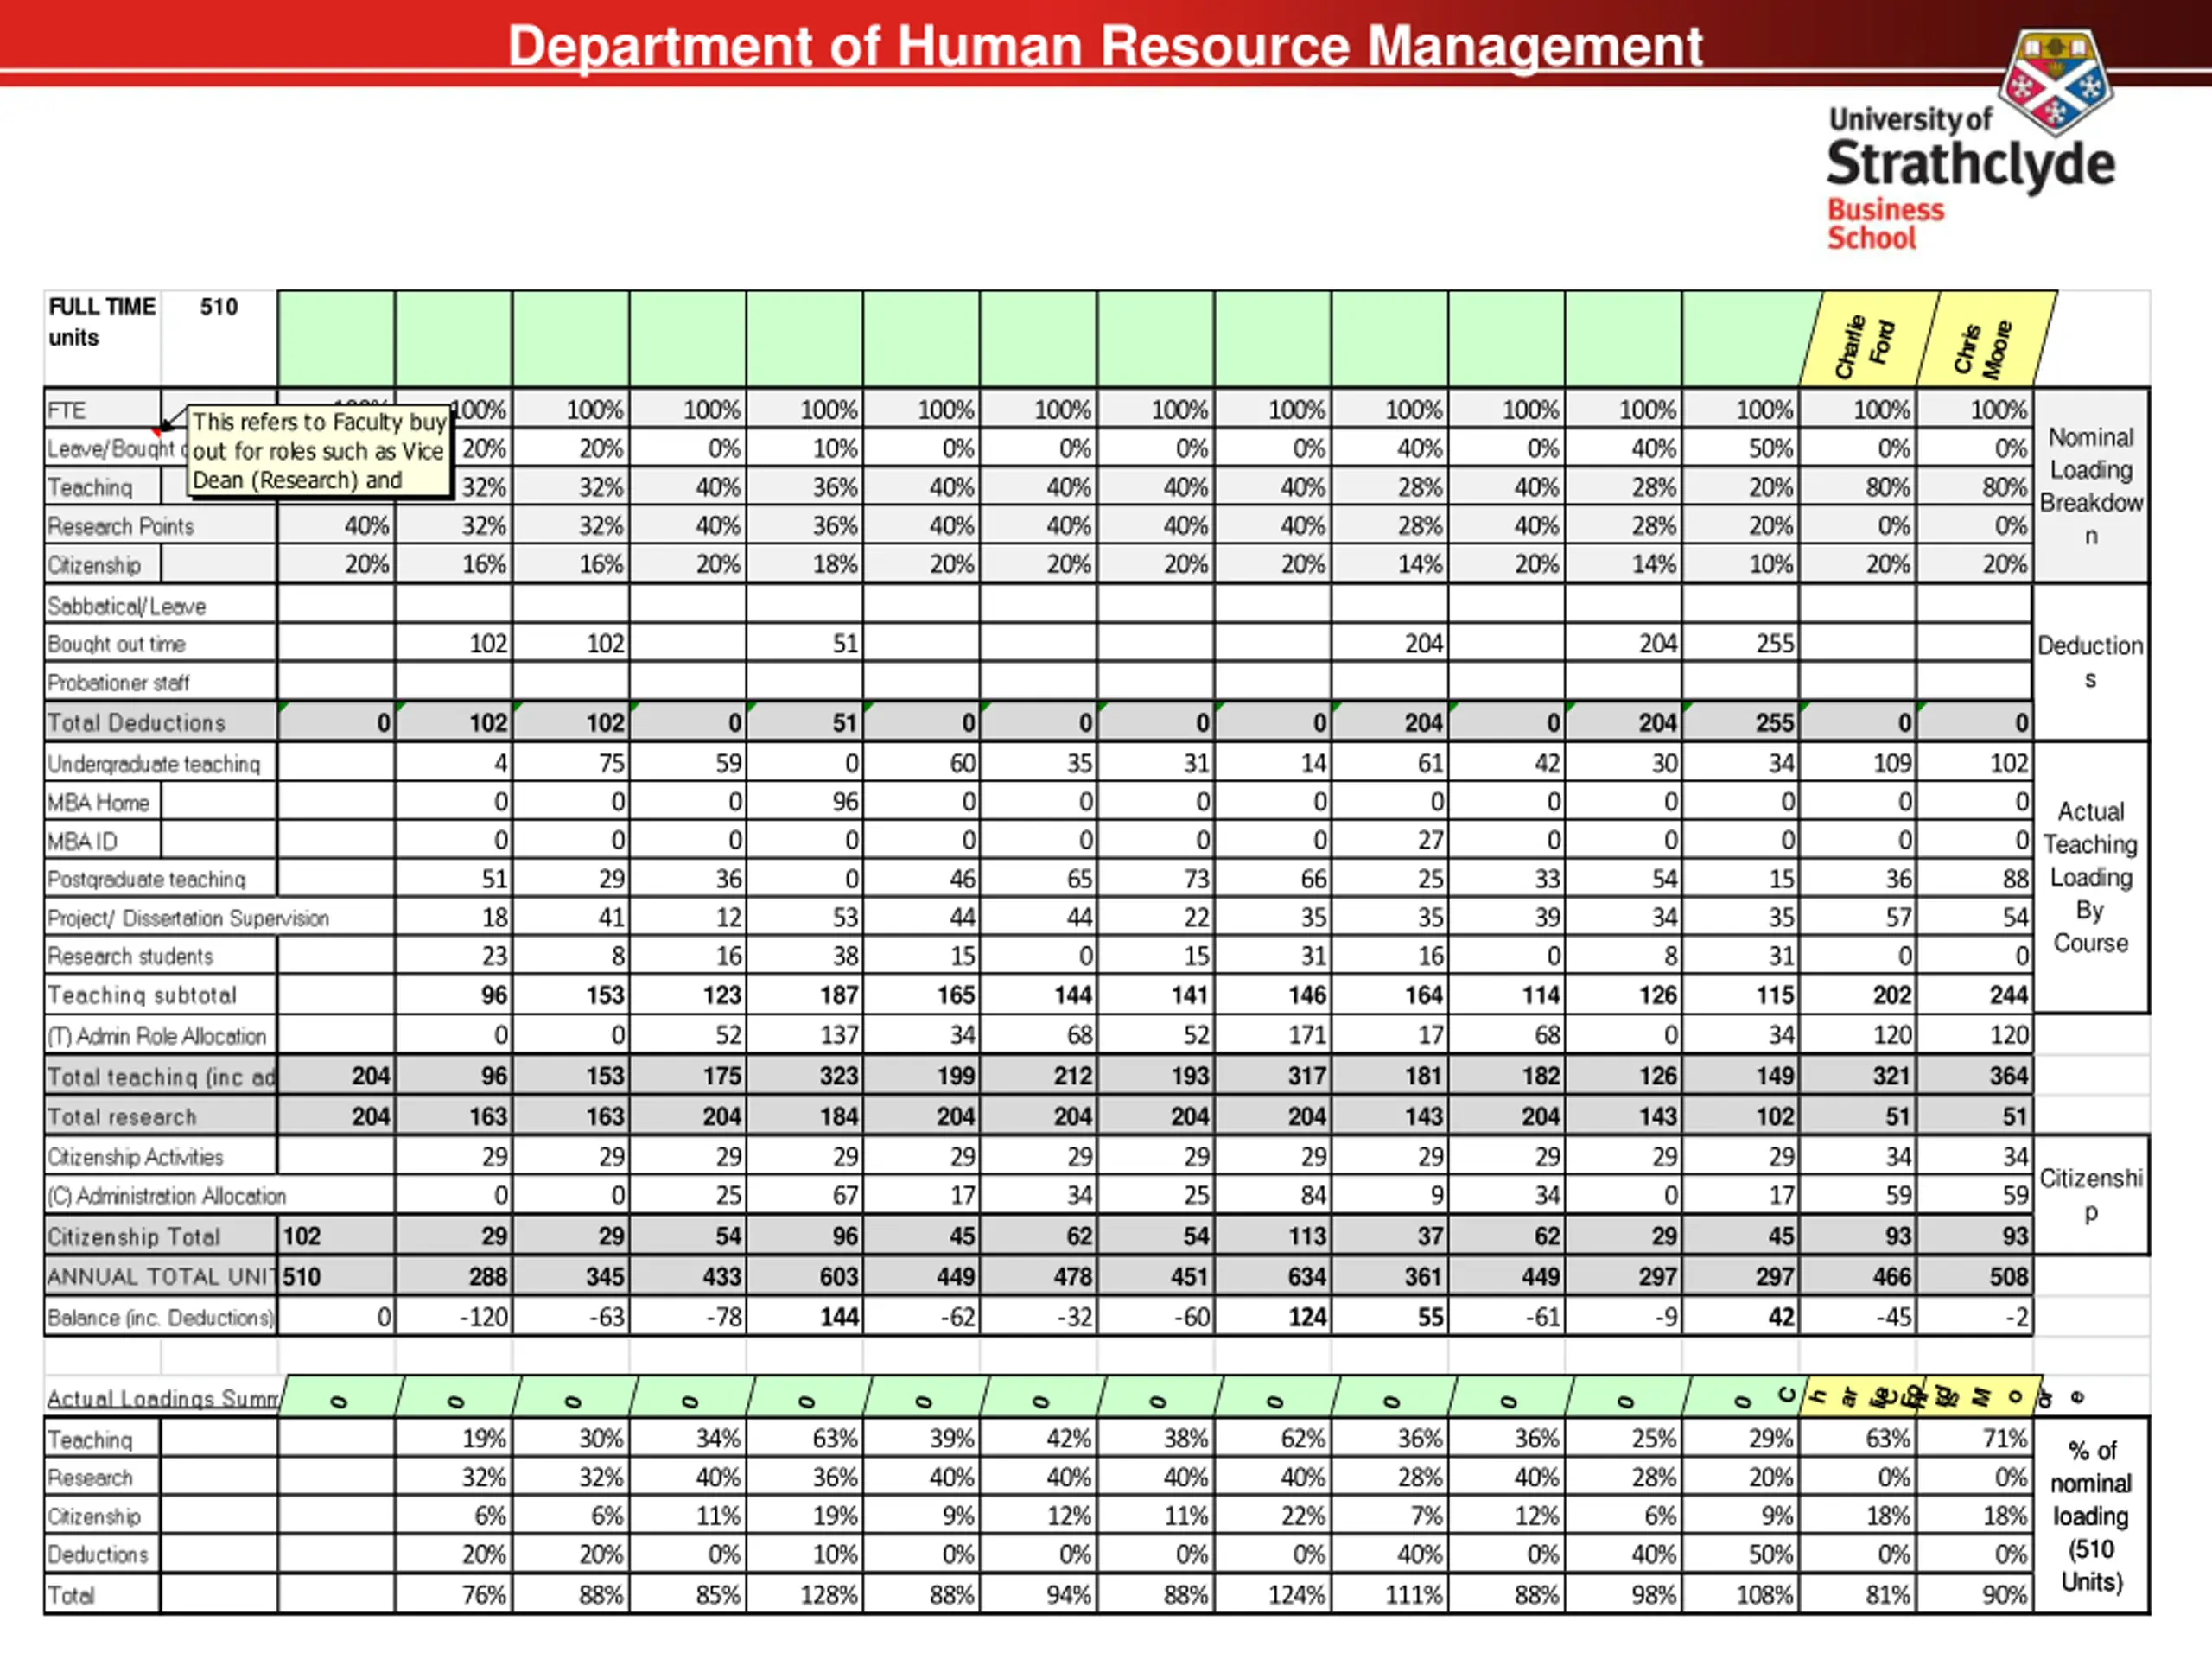
Task: Click the Business School text under Strathclyde
Action: (x=1885, y=224)
